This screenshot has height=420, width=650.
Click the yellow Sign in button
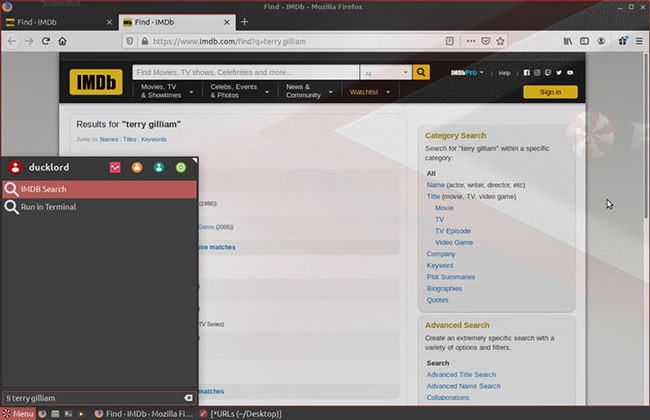(550, 92)
